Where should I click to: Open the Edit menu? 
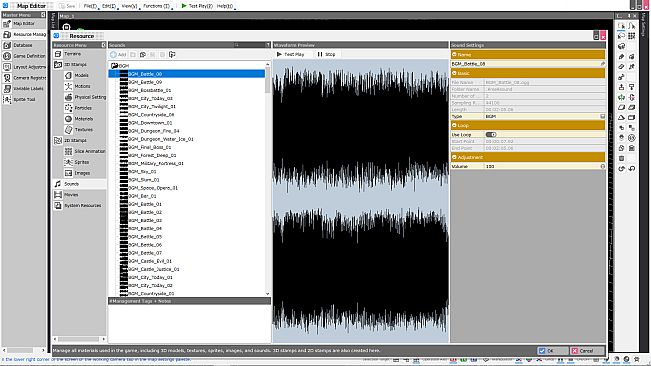click(109, 6)
